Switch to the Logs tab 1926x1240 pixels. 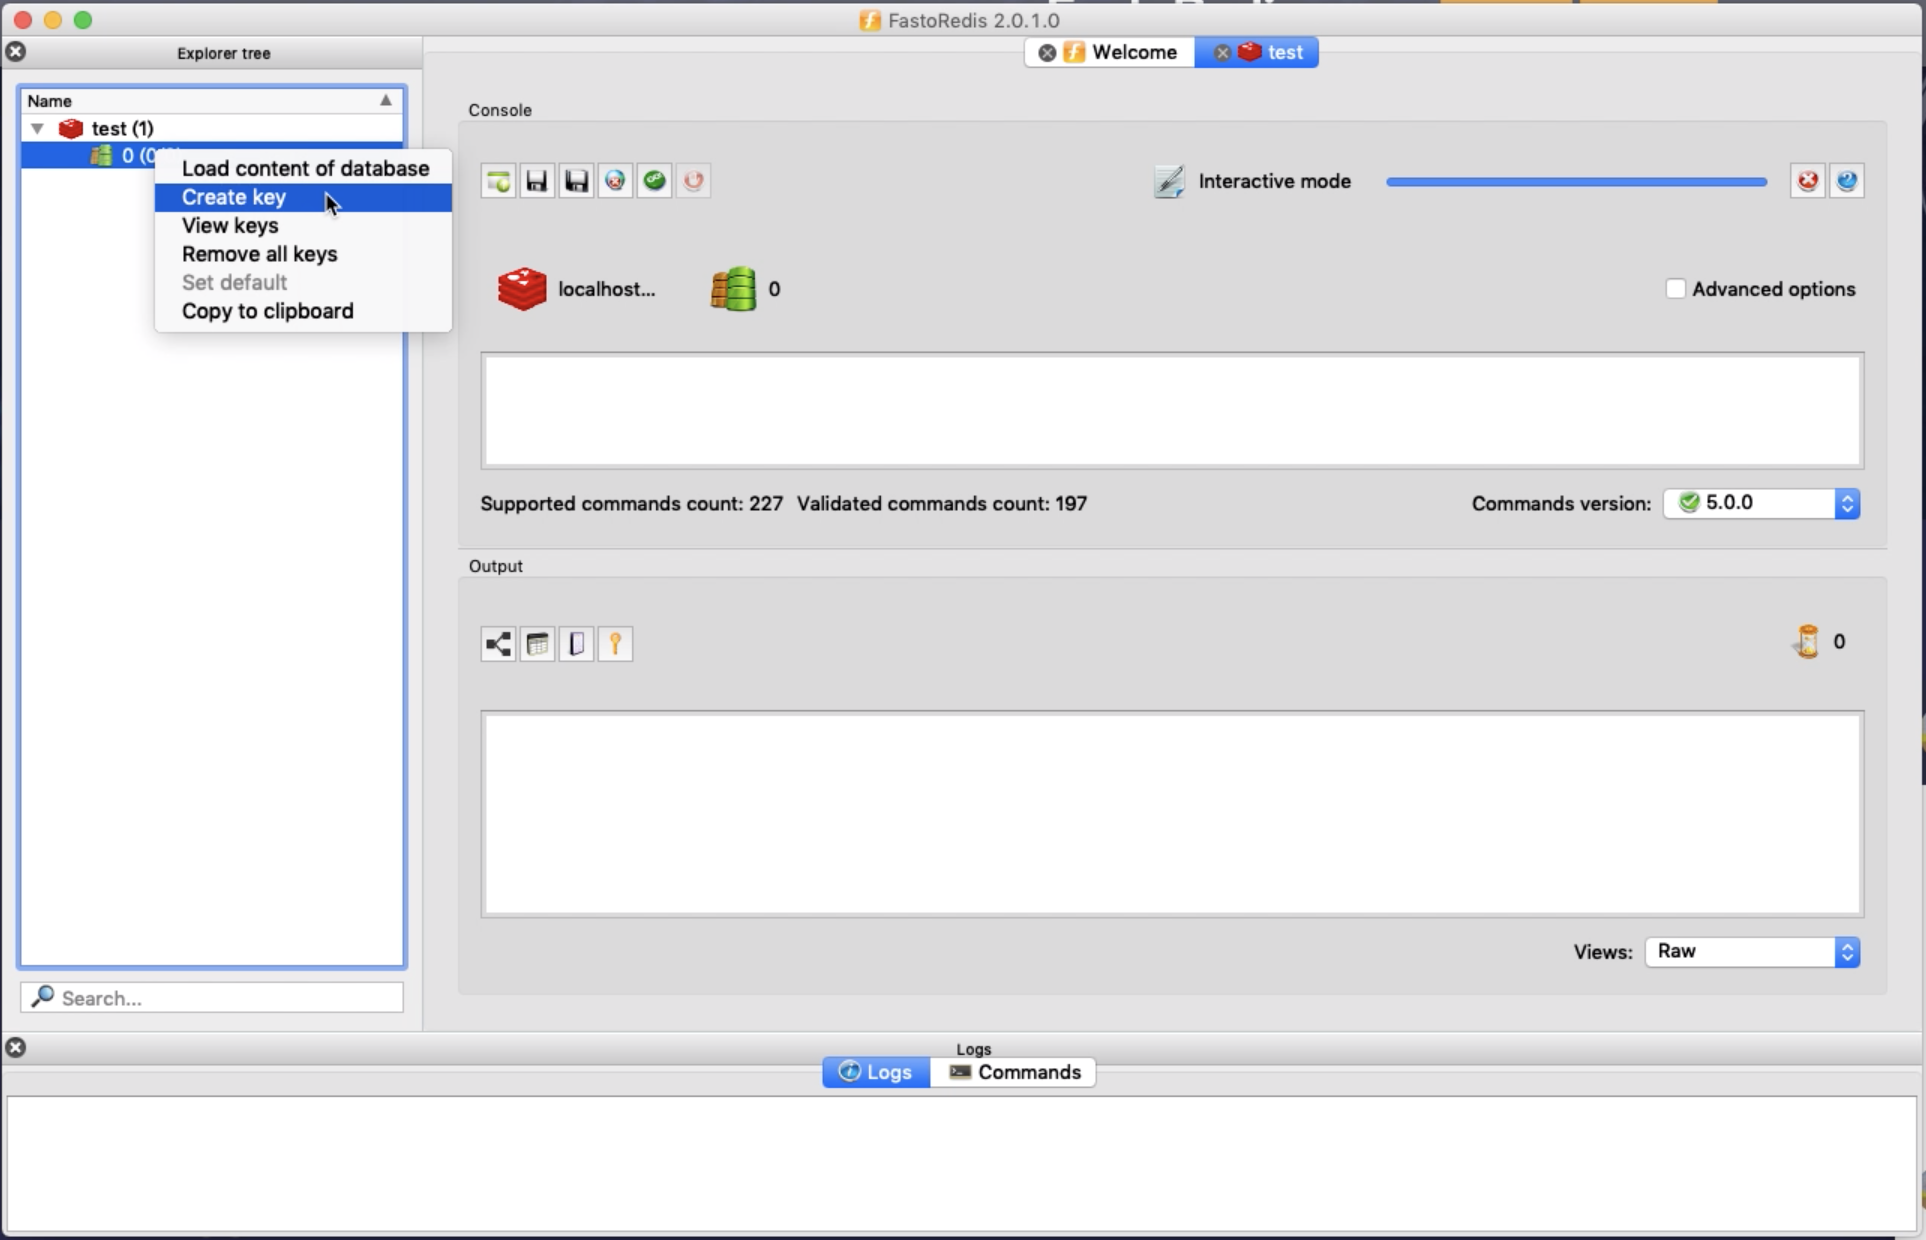point(876,1072)
